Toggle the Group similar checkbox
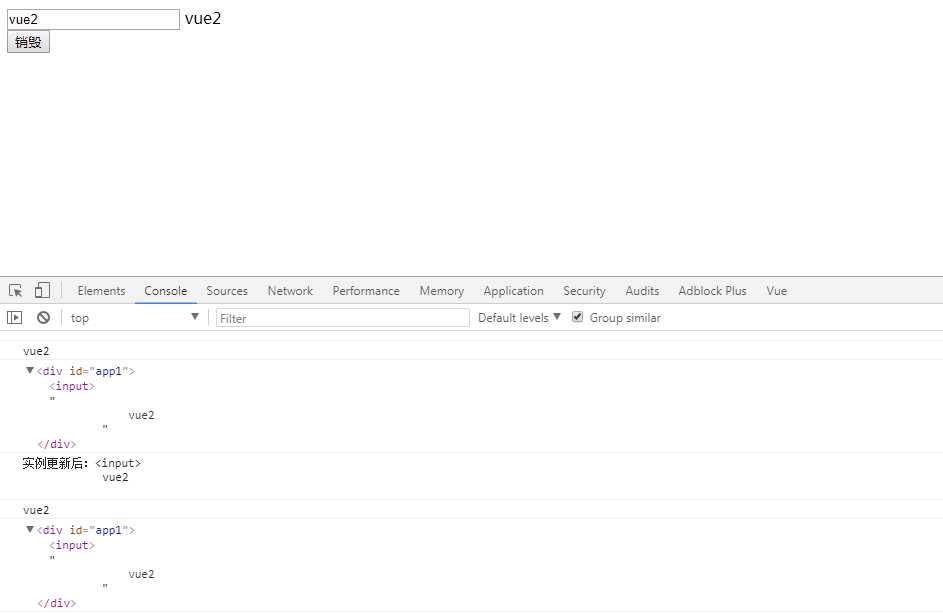 tap(577, 317)
